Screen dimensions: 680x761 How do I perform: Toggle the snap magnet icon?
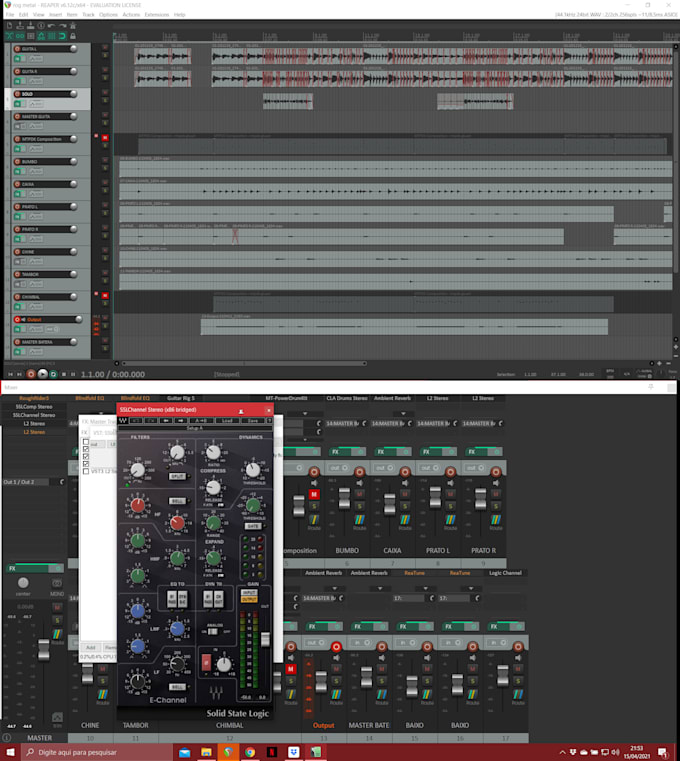(62, 36)
